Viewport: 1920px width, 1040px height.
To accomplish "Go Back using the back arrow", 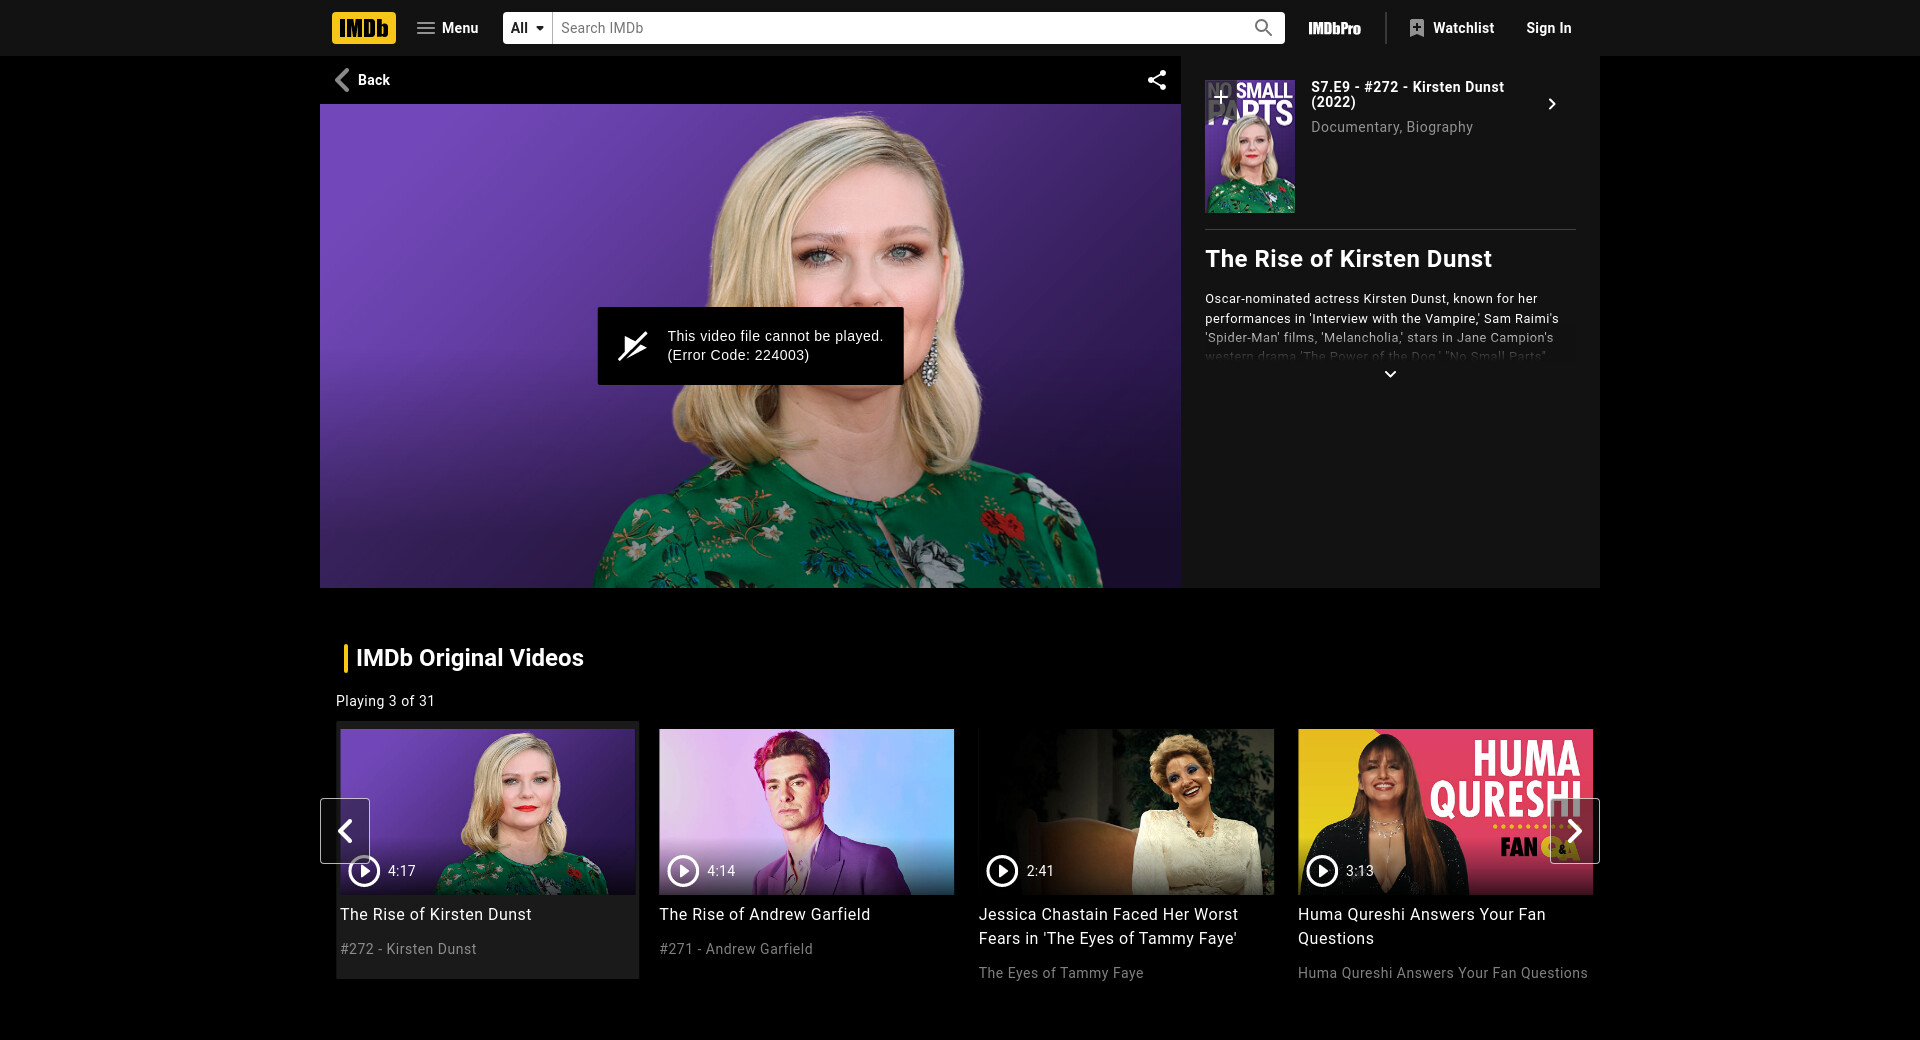I will (x=362, y=80).
